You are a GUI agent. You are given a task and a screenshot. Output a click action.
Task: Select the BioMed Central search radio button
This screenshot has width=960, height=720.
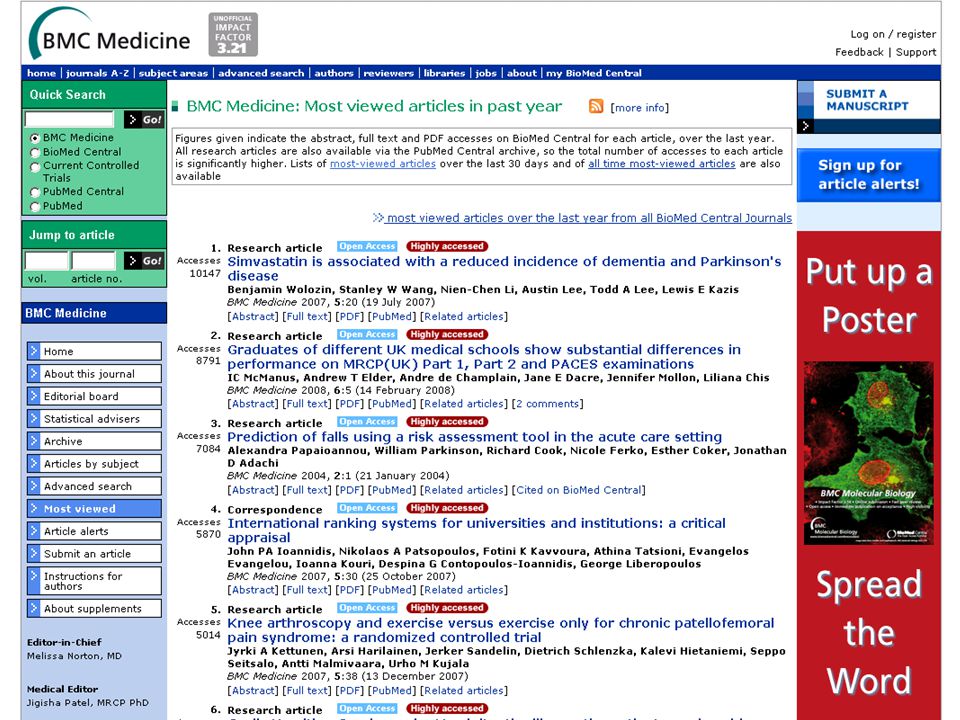(x=35, y=152)
